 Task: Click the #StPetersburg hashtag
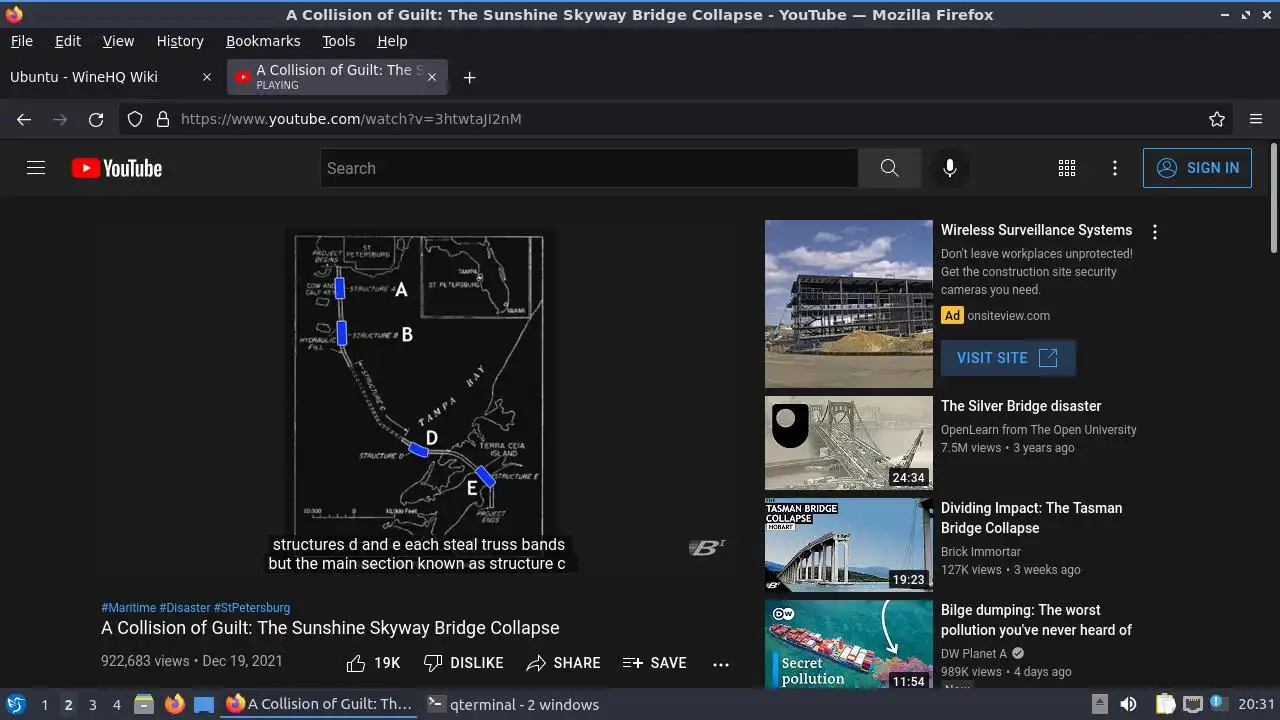coord(252,608)
